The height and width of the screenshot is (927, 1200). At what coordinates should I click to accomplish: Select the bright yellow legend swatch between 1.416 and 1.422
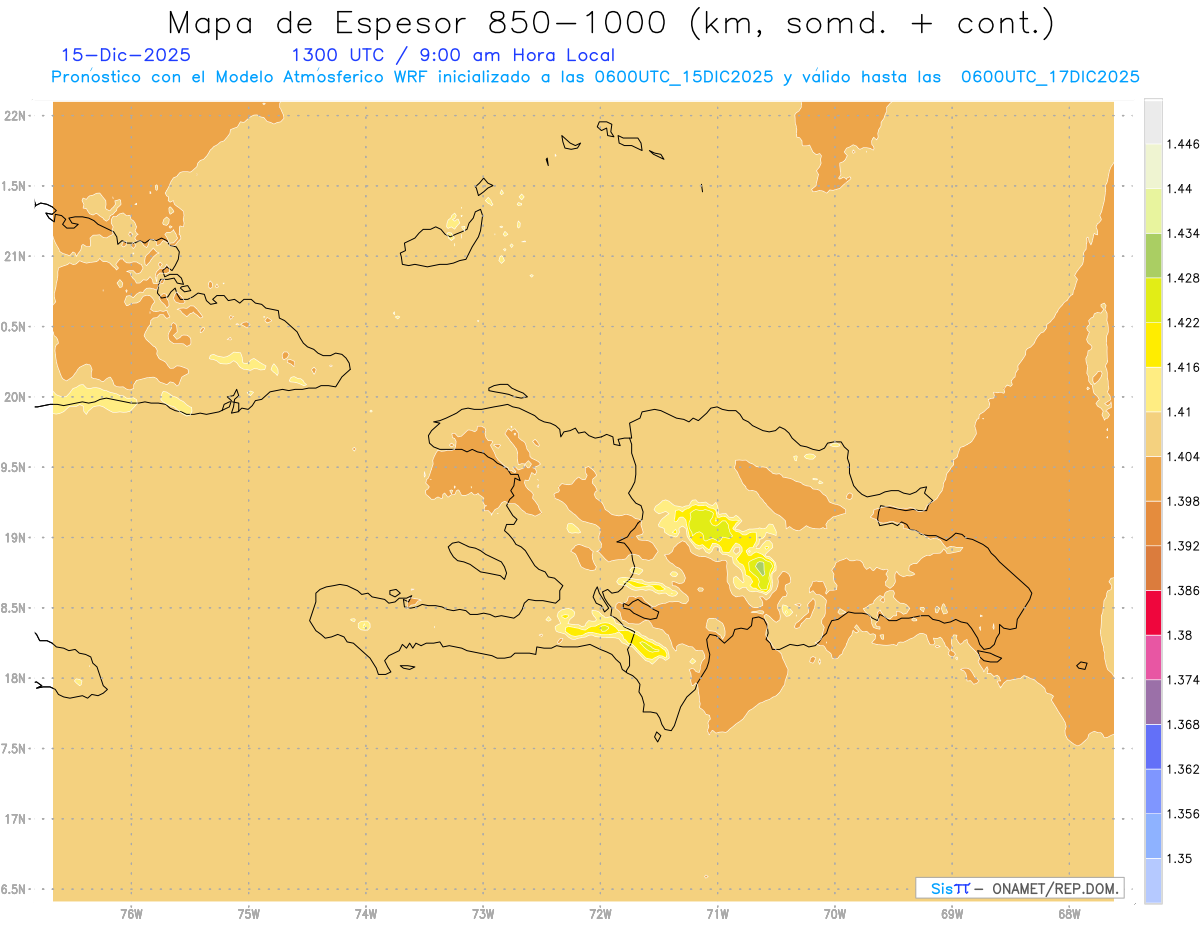point(1153,345)
